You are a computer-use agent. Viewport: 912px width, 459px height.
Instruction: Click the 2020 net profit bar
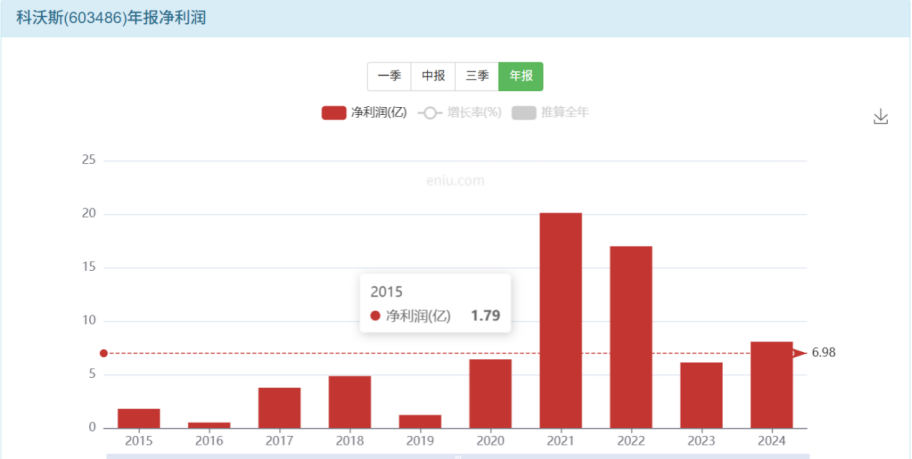point(490,393)
